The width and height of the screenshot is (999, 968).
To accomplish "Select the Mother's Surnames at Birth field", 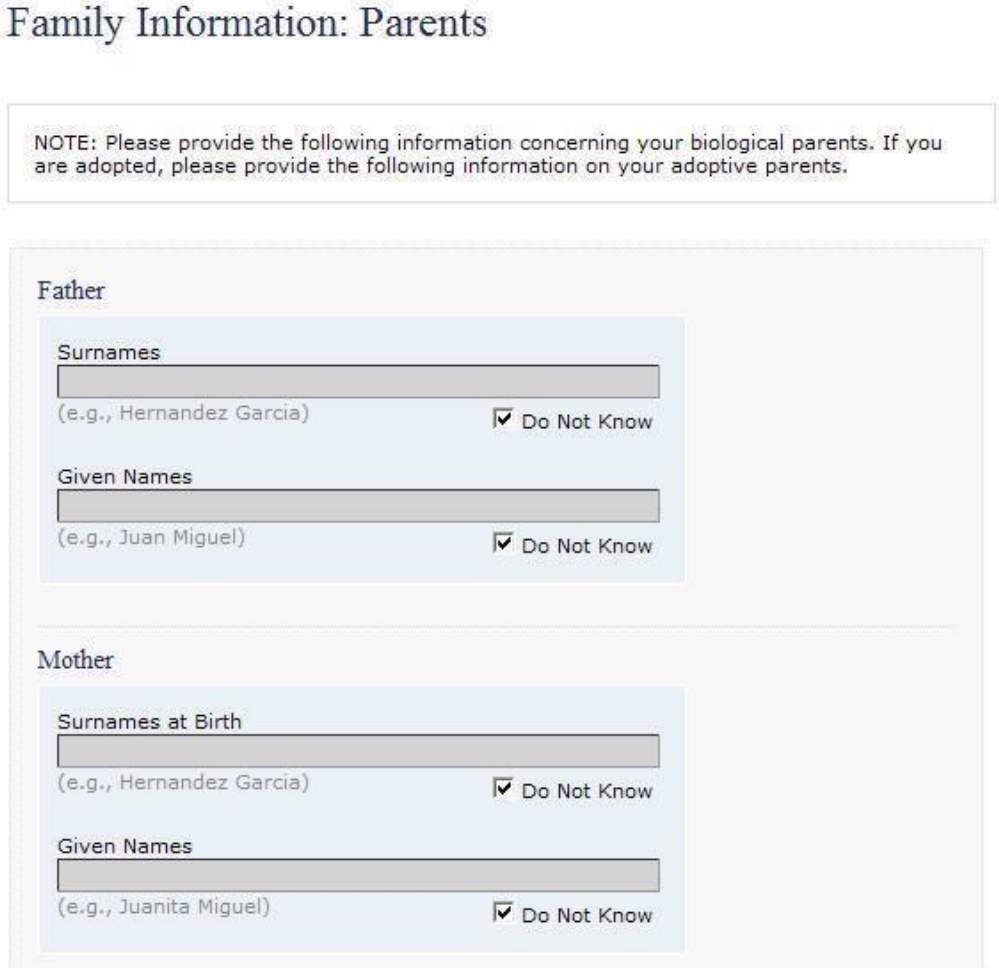I will 358,751.
